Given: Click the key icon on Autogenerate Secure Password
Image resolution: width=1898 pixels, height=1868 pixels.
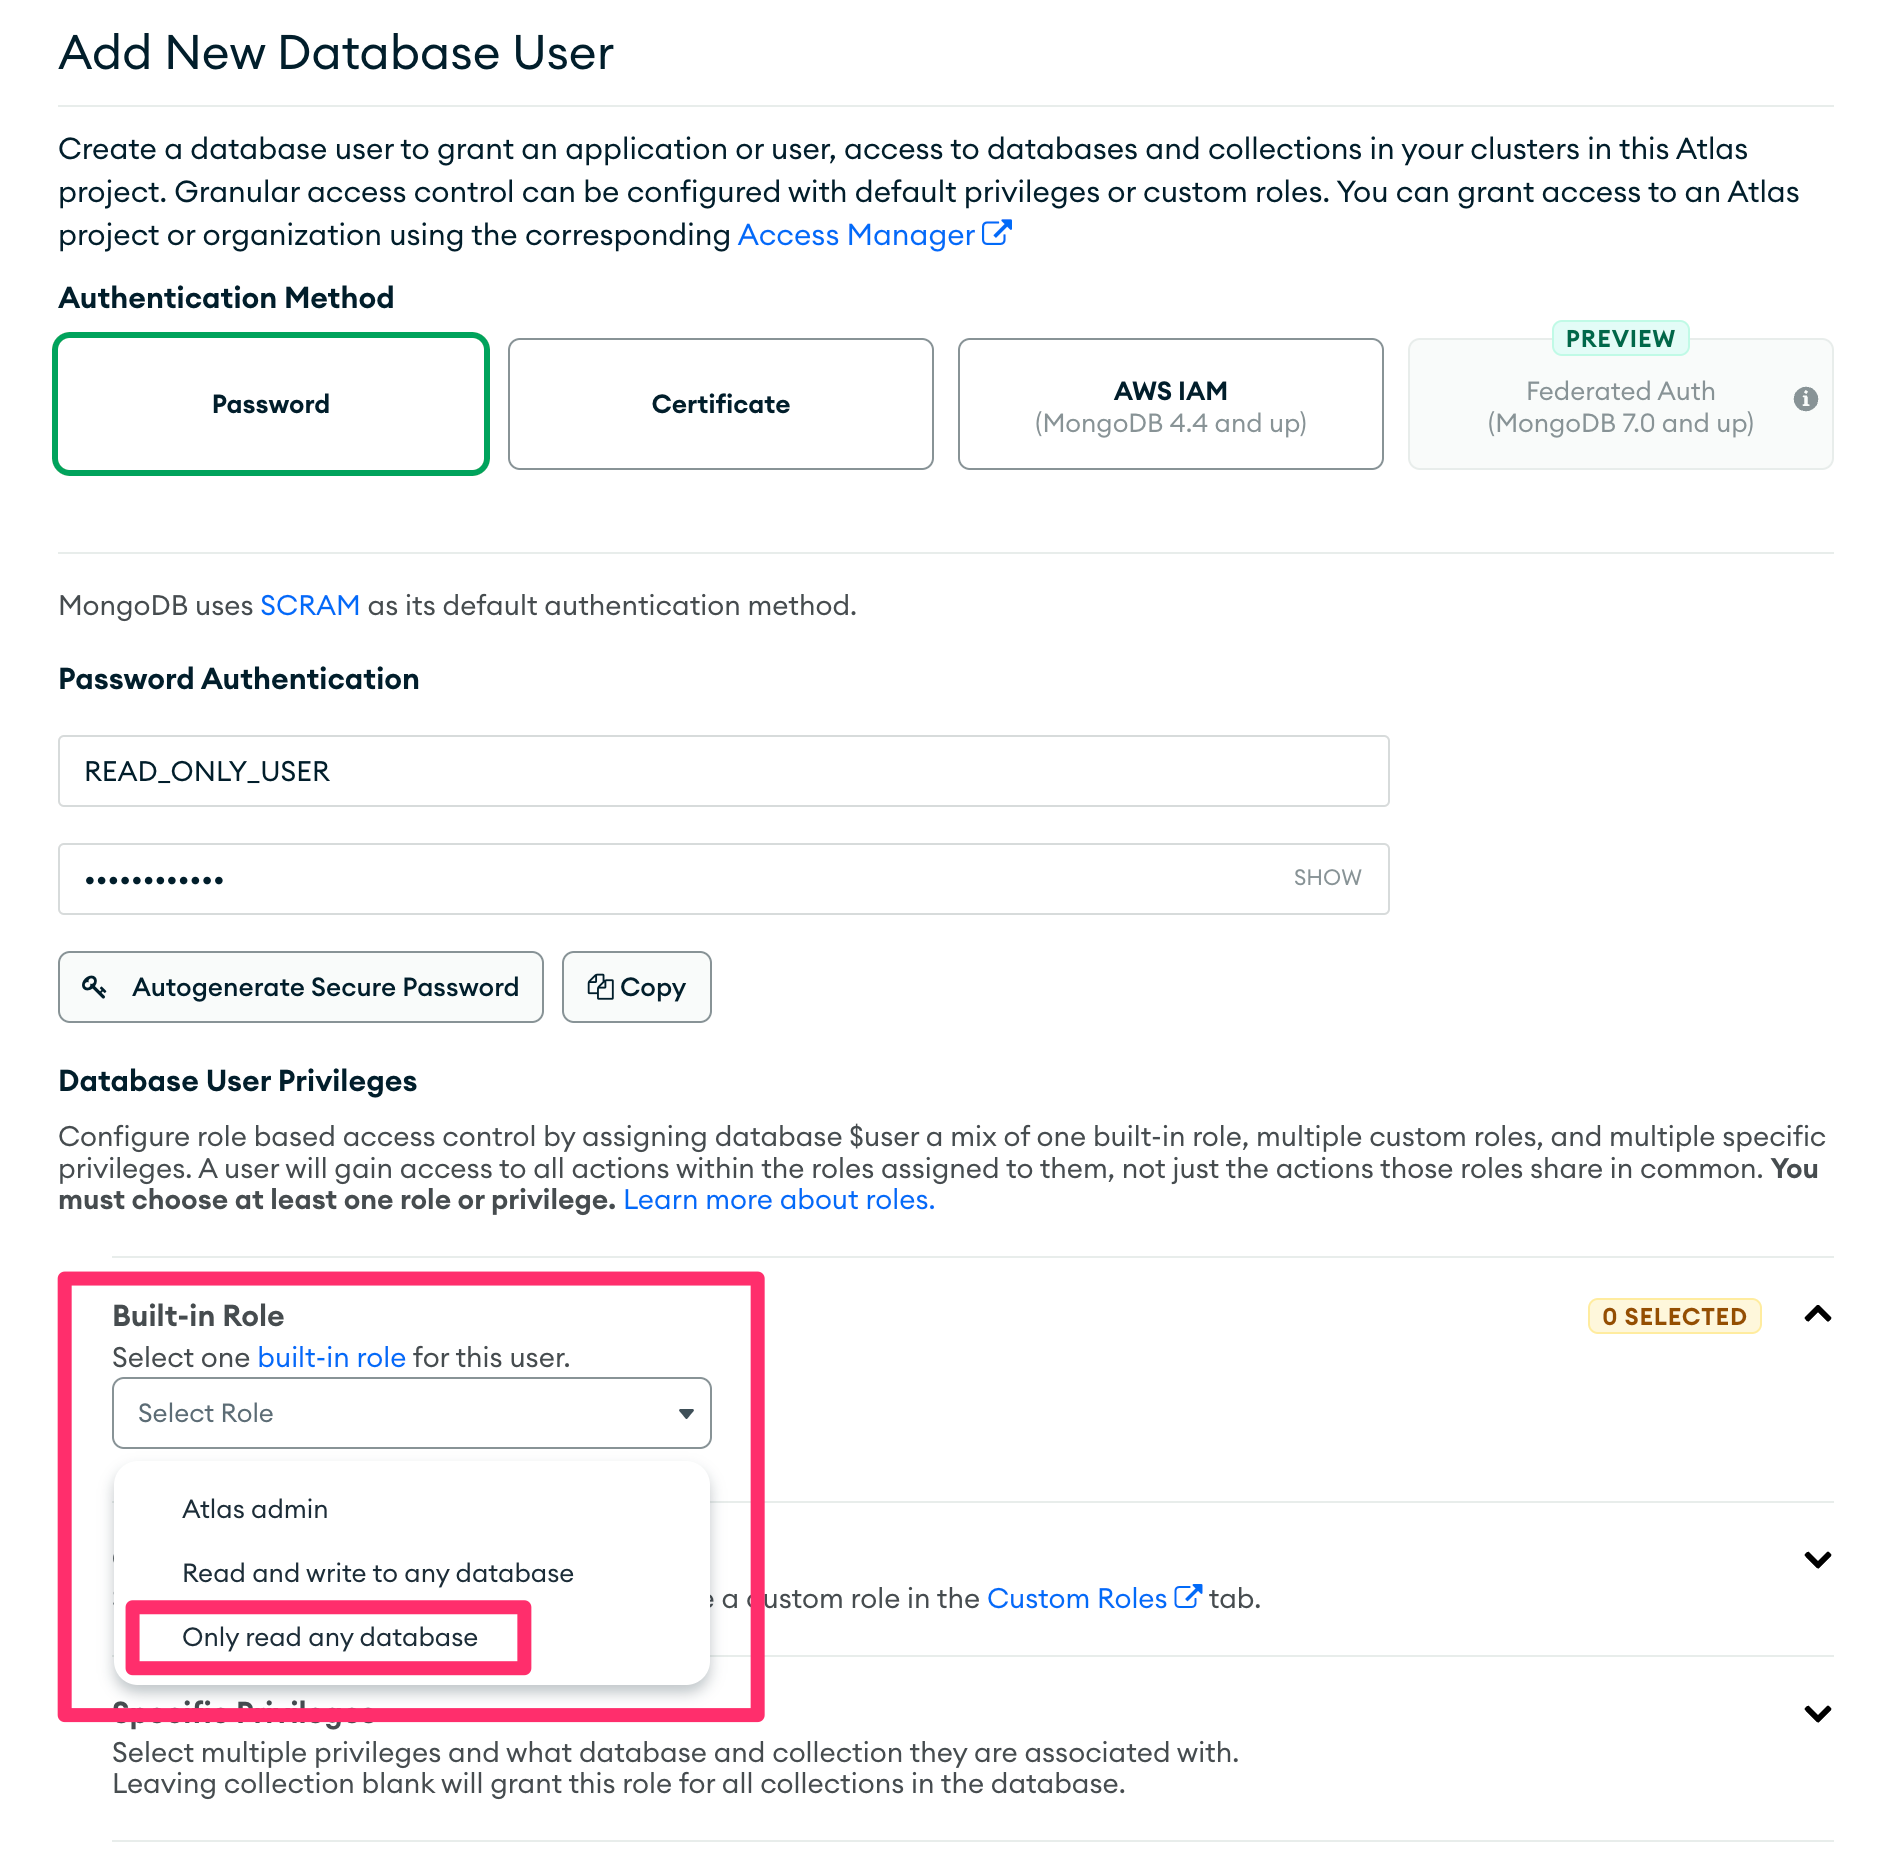Looking at the screenshot, I should [97, 987].
